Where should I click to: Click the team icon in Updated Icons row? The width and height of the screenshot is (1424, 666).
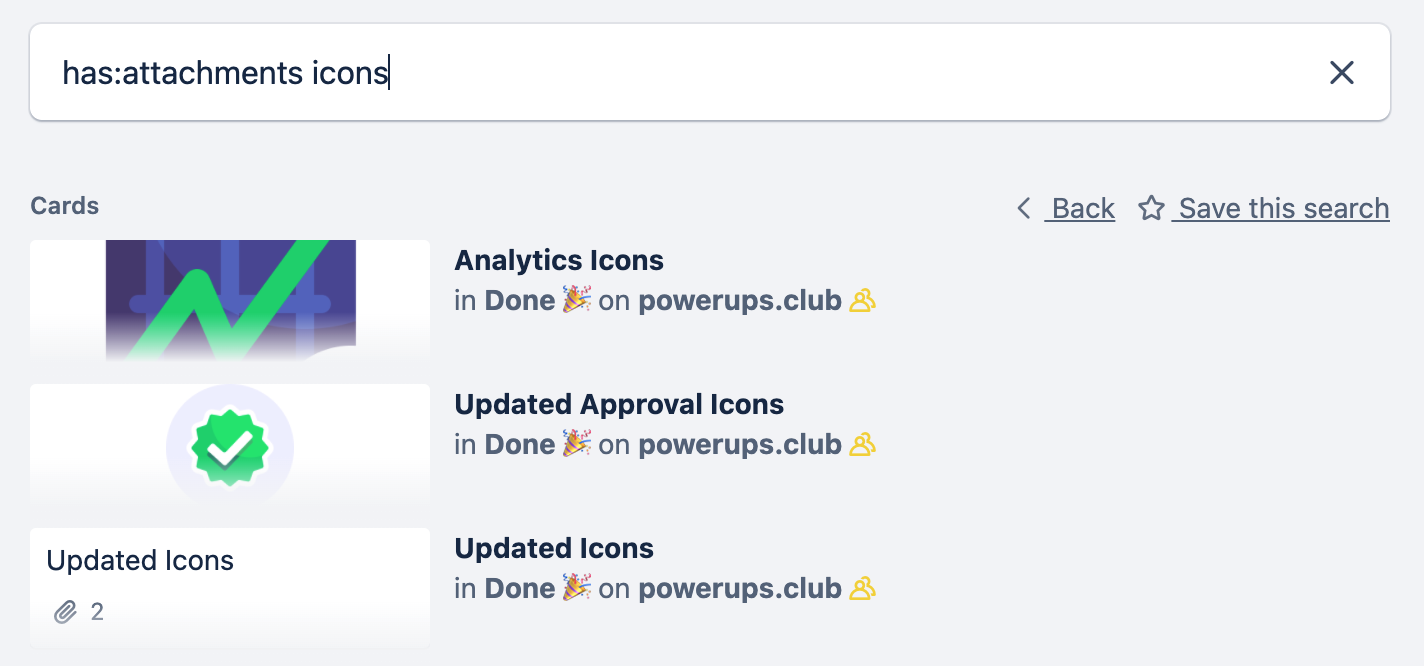pos(862,588)
